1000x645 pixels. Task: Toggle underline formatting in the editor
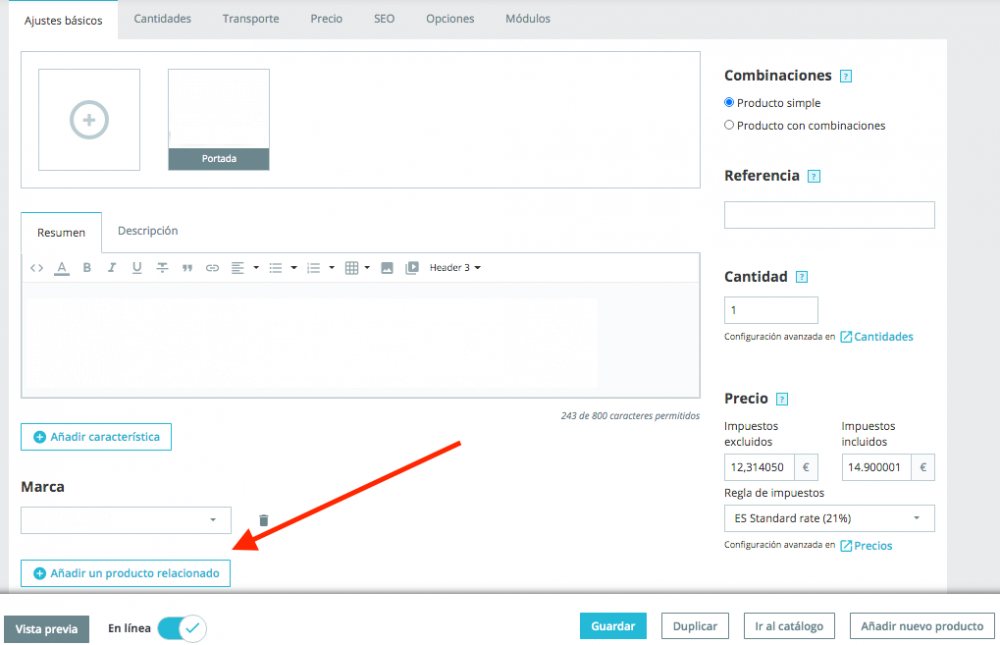tap(136, 268)
